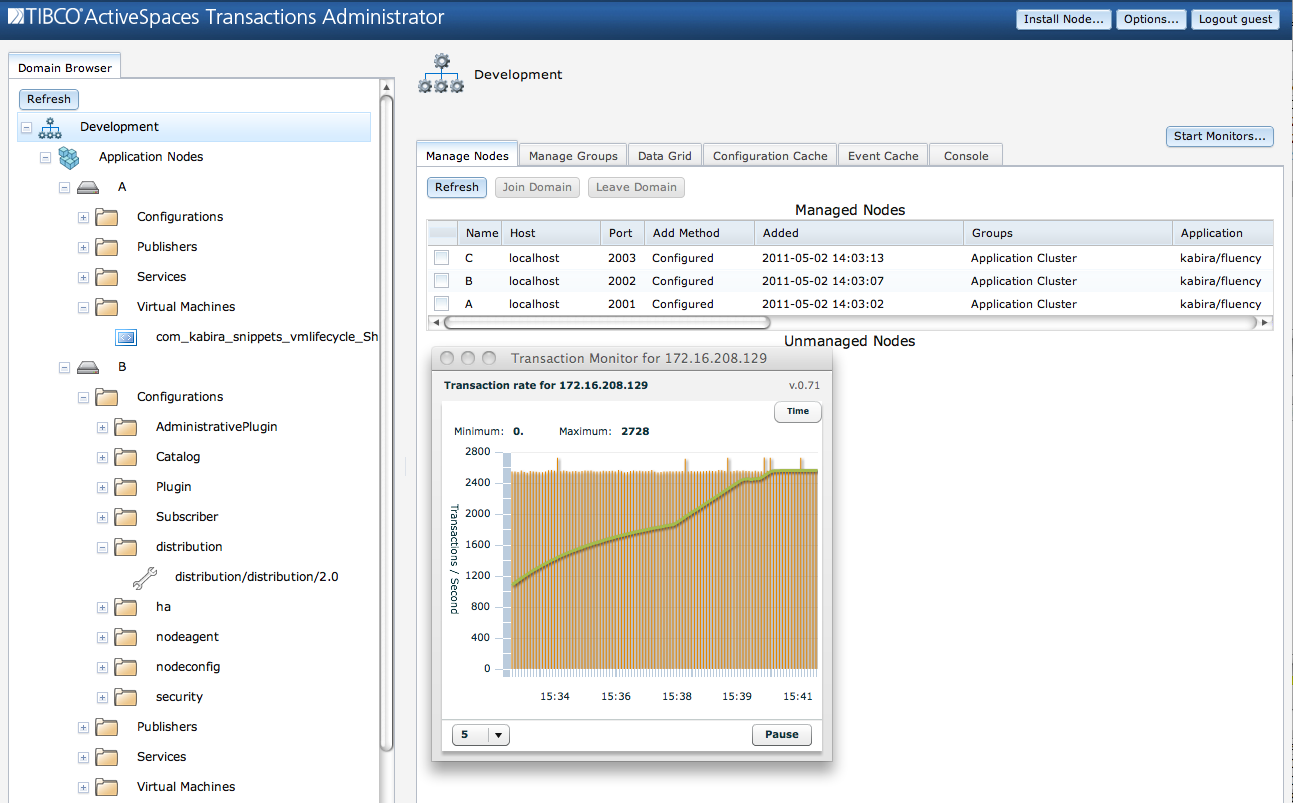
Task: Click the security folder icon
Action: tap(126, 697)
